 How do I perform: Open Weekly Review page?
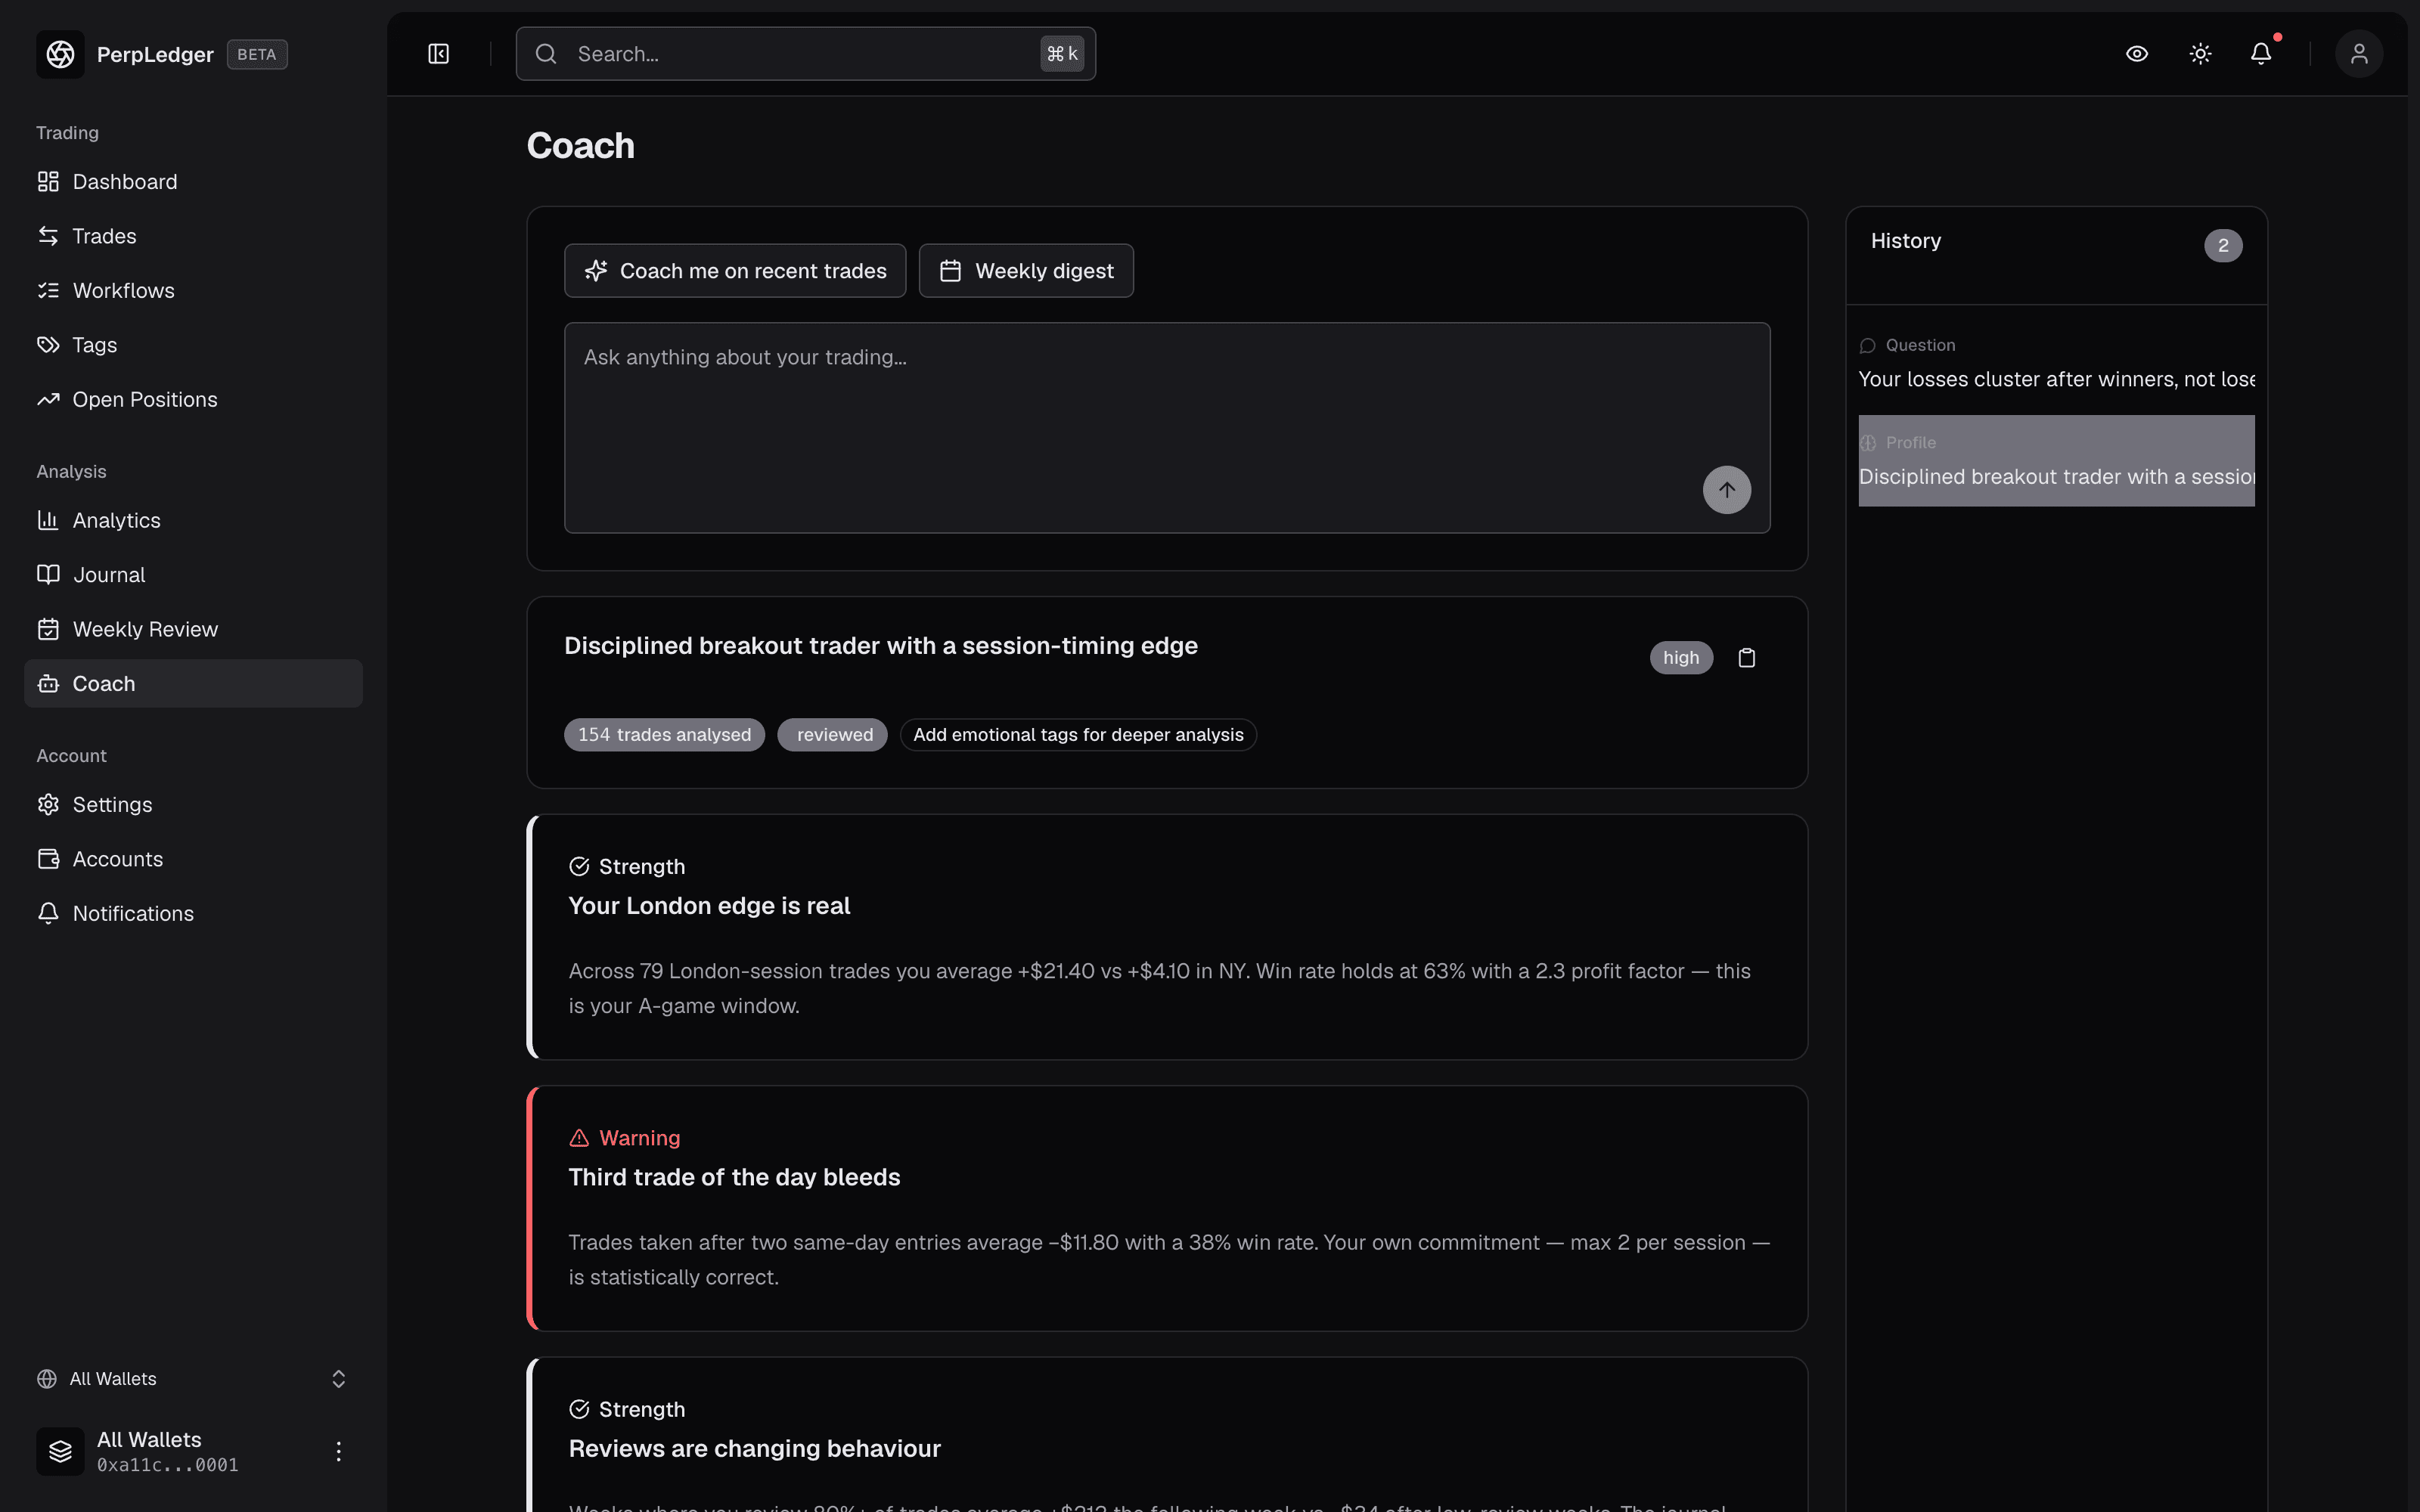click(x=193, y=629)
